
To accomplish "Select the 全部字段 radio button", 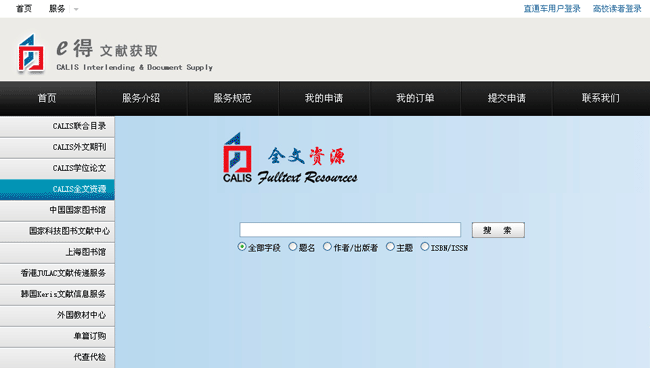I will (242, 247).
